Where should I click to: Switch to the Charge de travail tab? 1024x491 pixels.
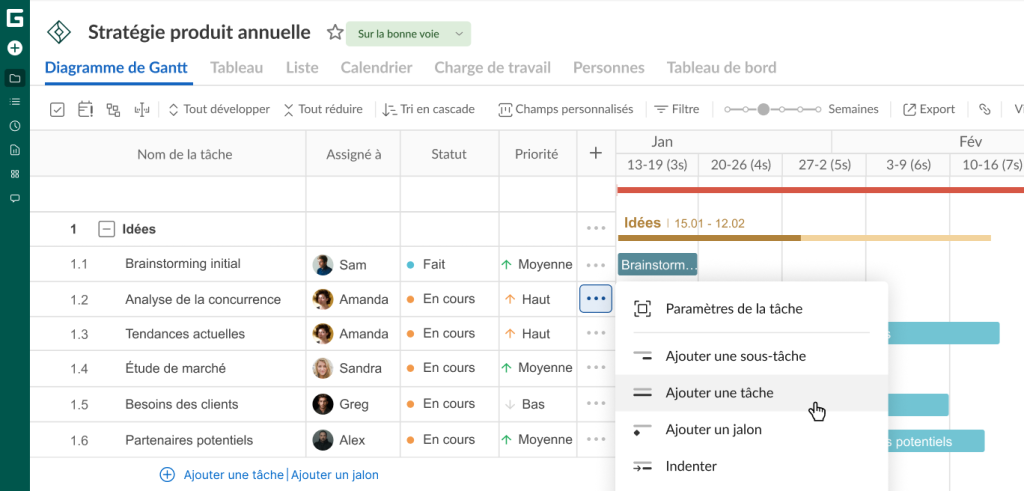coord(492,68)
